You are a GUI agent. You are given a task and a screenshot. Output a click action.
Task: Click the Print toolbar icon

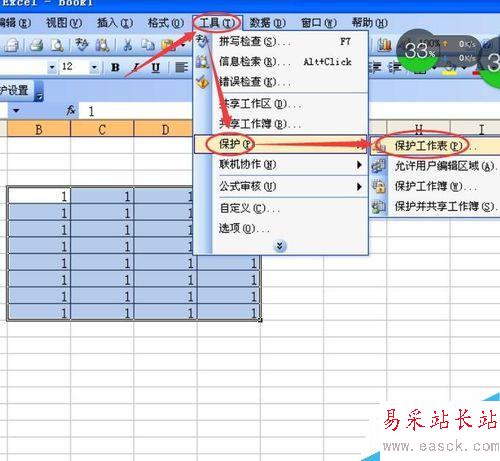[37, 45]
